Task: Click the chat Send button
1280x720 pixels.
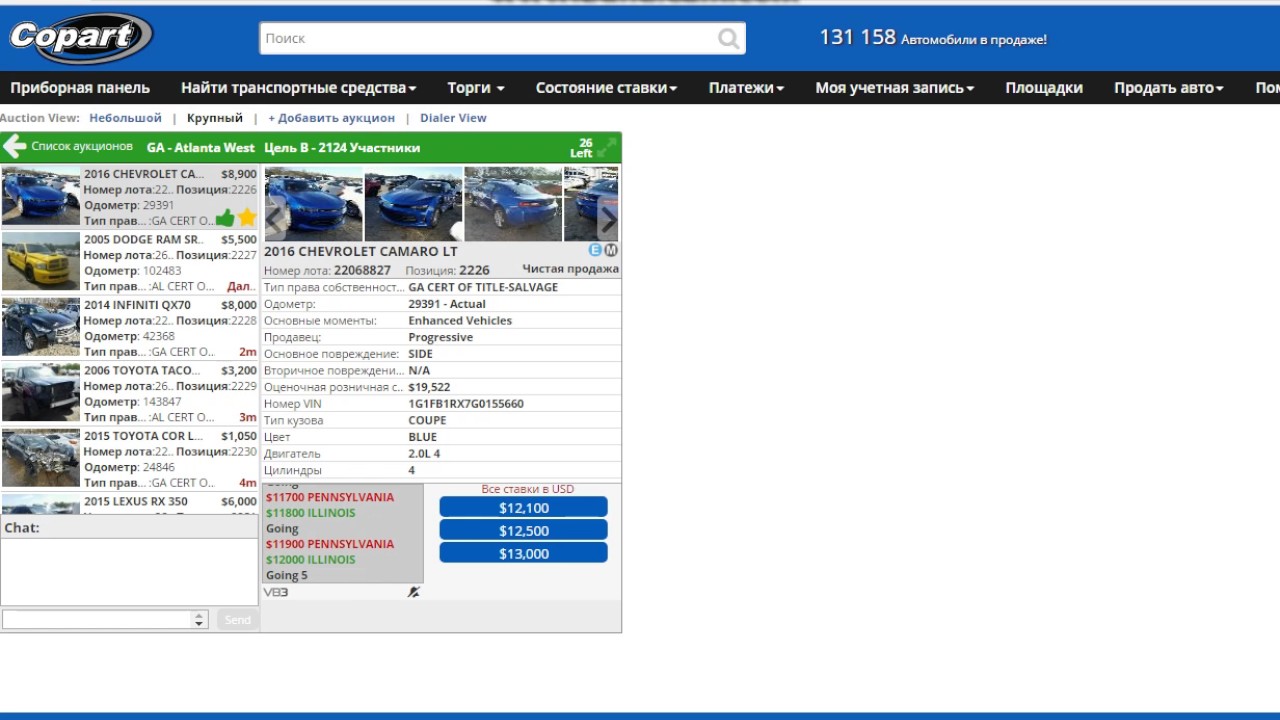Action: tap(238, 620)
